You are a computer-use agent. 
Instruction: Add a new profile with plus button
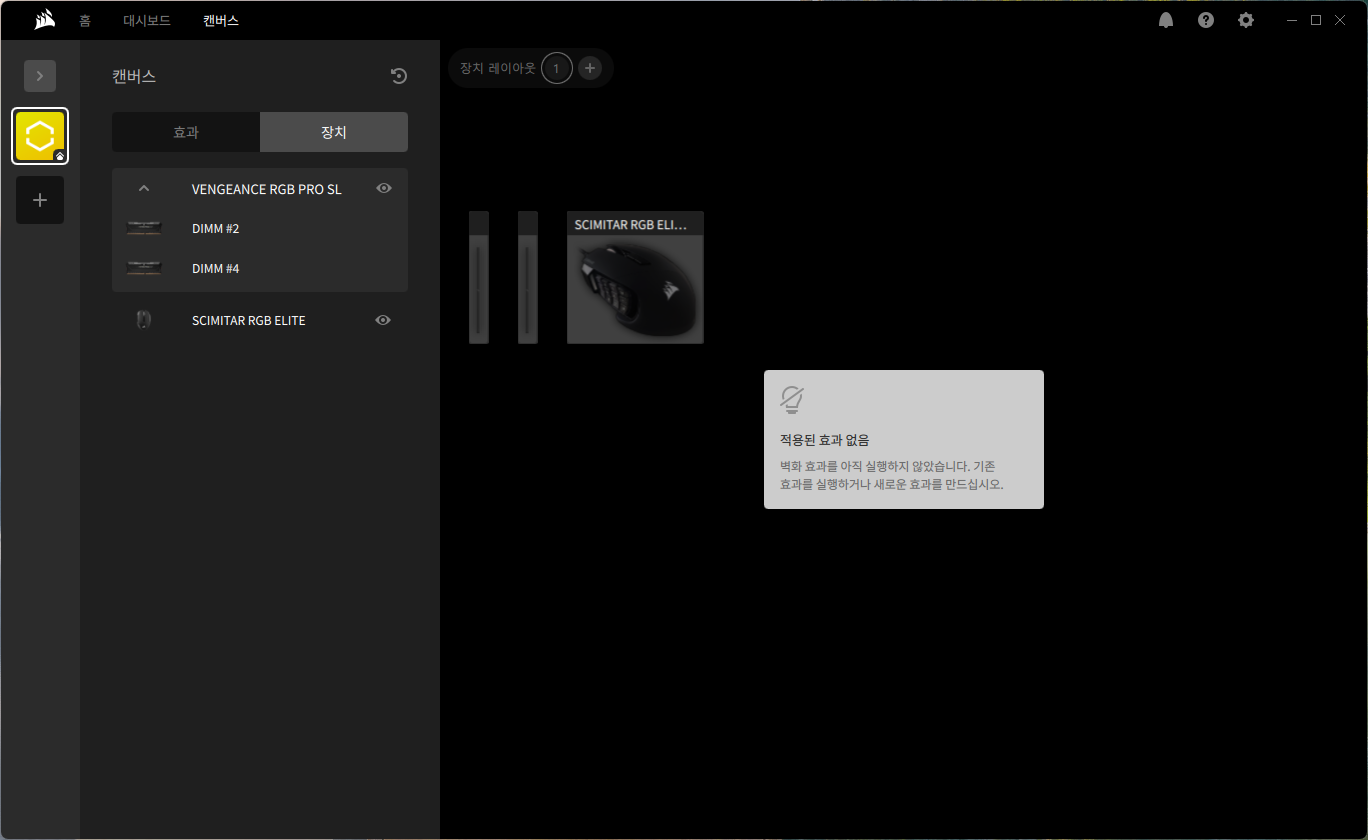(x=40, y=200)
